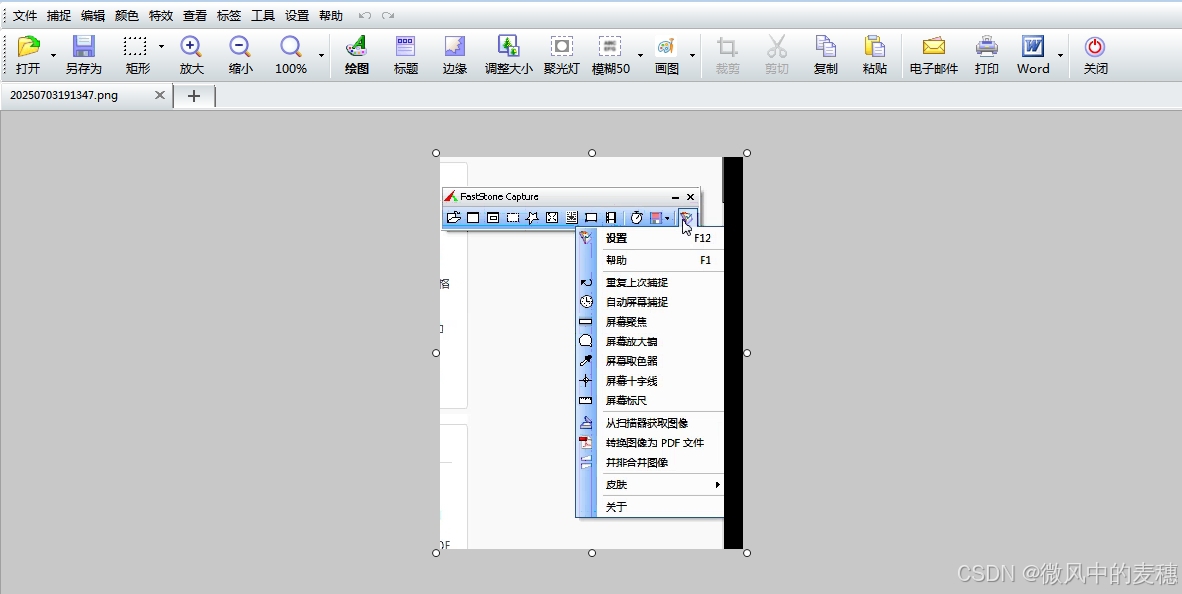Click the Paste (粘贴) icon
Image resolution: width=1182 pixels, height=594 pixels.
pyautogui.click(x=874, y=55)
